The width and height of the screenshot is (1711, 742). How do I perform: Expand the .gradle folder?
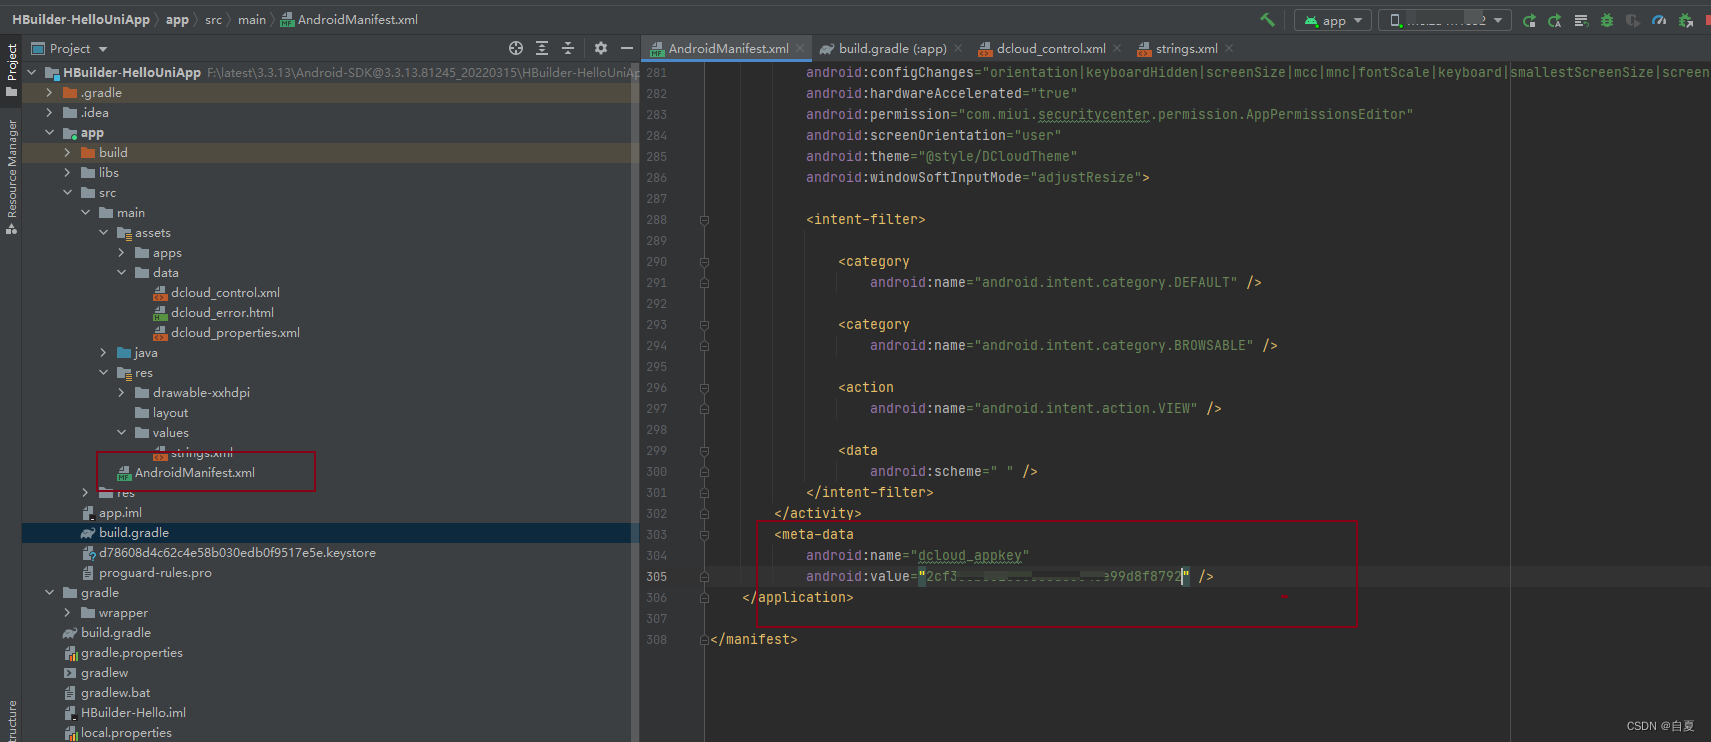coord(49,92)
